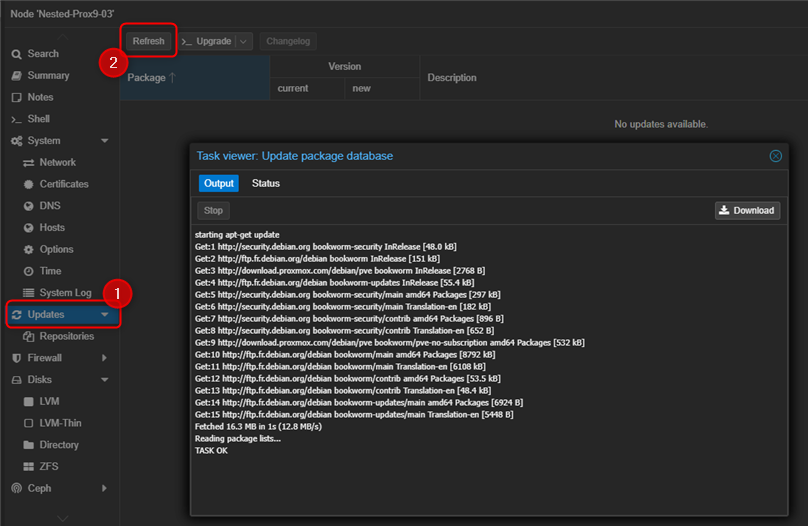808x526 pixels.
Task: Select the Shell terminal icon
Action: tap(17, 119)
